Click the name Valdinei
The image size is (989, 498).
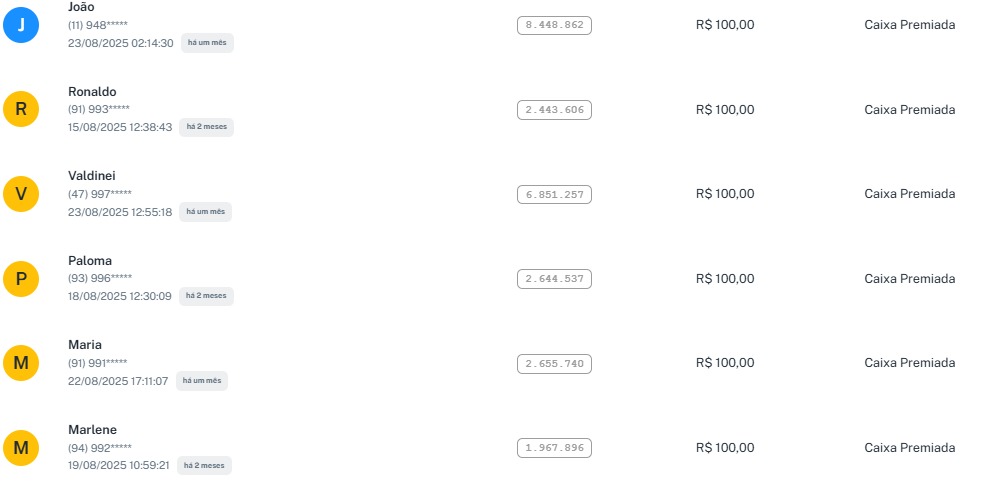click(x=92, y=176)
